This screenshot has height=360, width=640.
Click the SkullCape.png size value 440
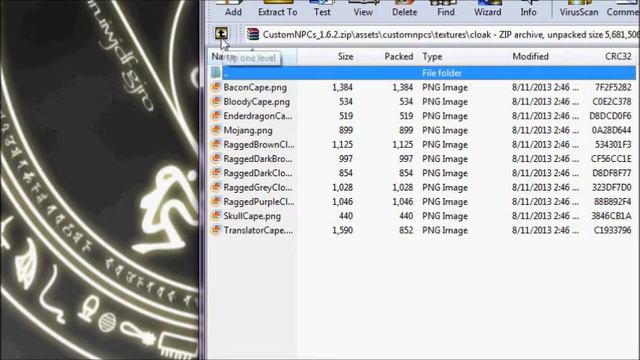(x=346, y=216)
